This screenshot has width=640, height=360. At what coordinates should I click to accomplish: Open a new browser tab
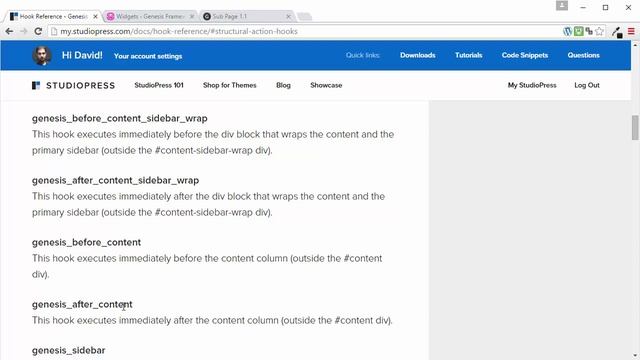click(304, 17)
